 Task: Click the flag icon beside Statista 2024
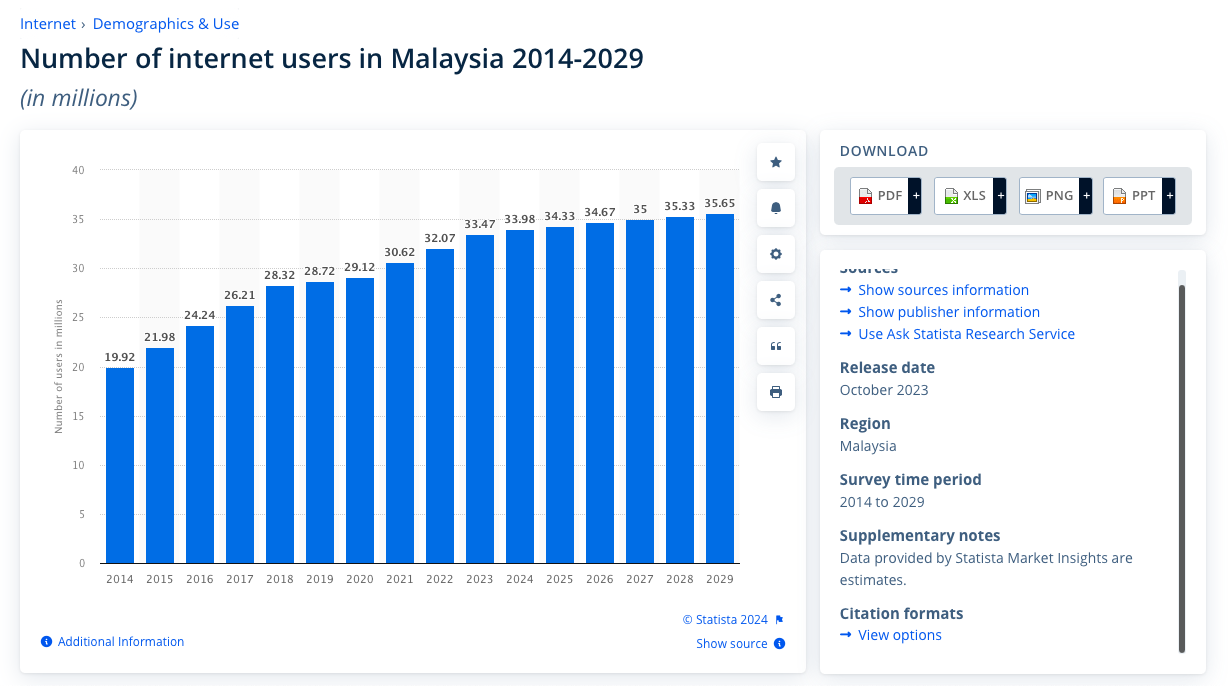tap(780, 619)
